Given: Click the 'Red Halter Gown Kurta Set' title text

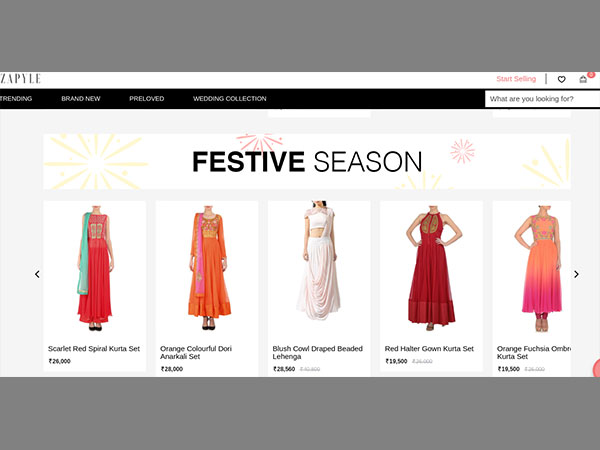Looking at the screenshot, I should (429, 349).
